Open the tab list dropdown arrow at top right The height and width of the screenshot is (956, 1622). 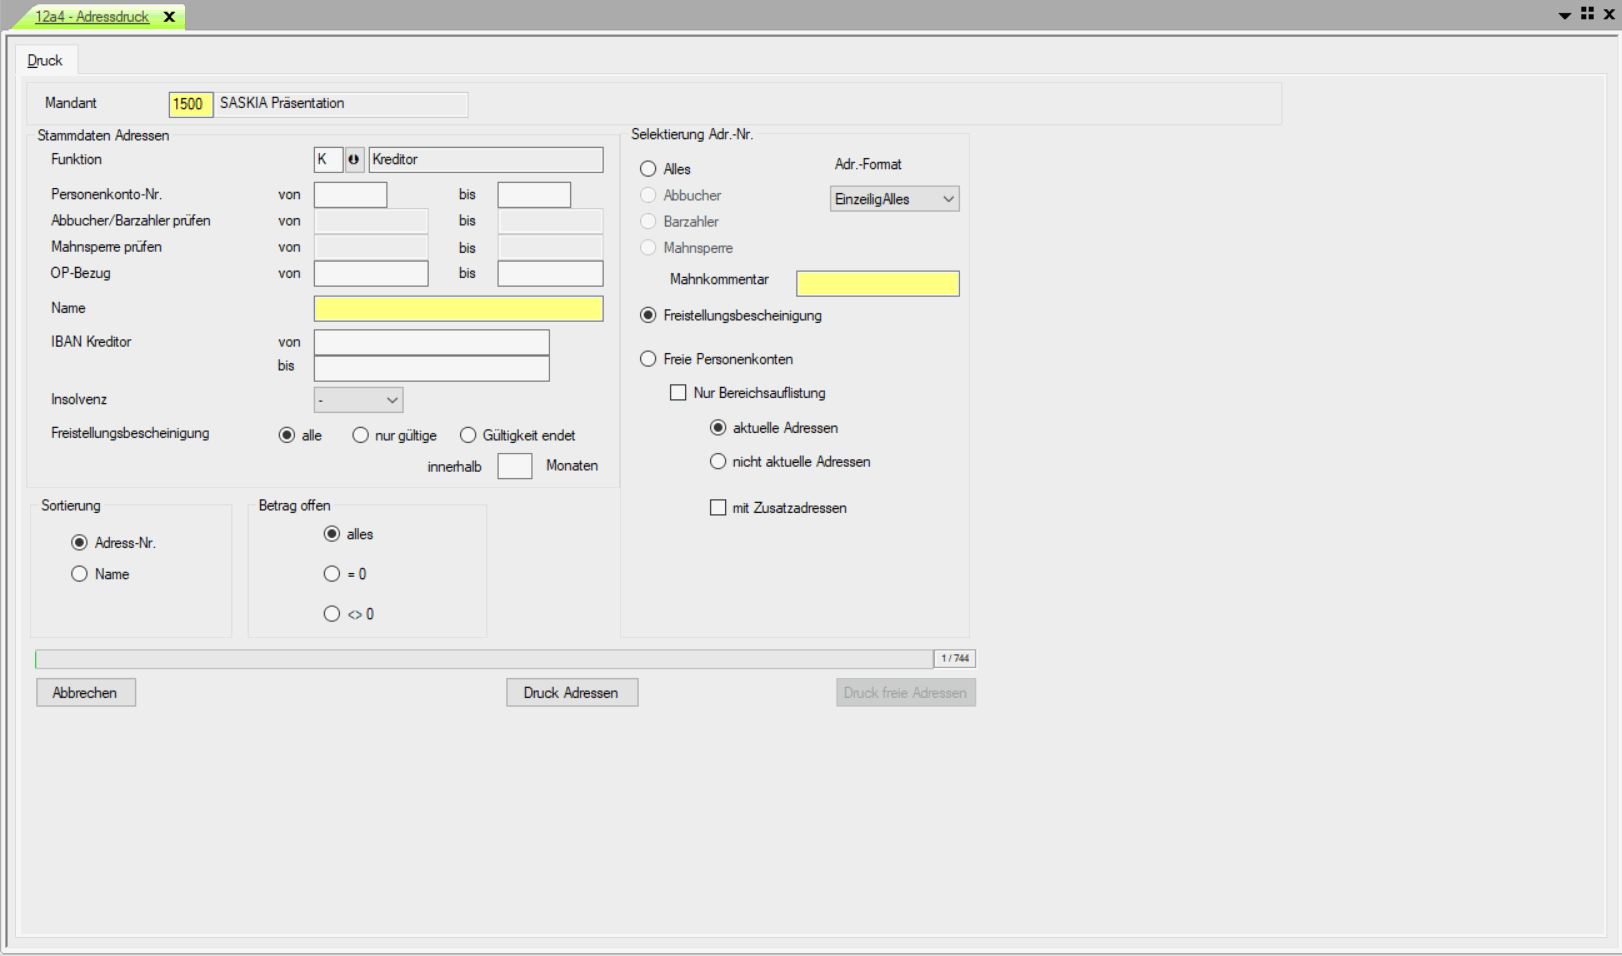1564,15
